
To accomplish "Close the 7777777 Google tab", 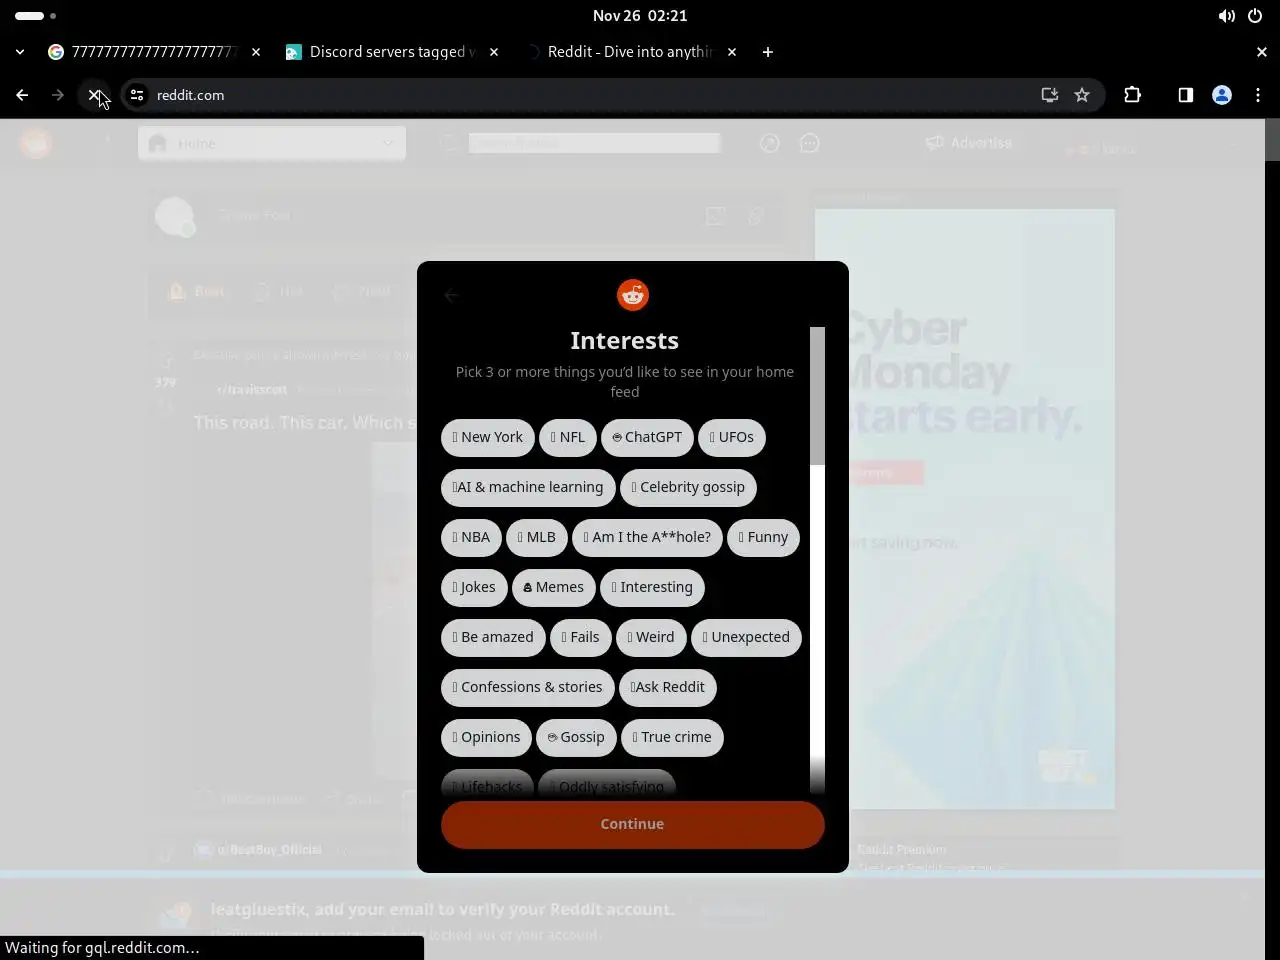I will (256, 52).
